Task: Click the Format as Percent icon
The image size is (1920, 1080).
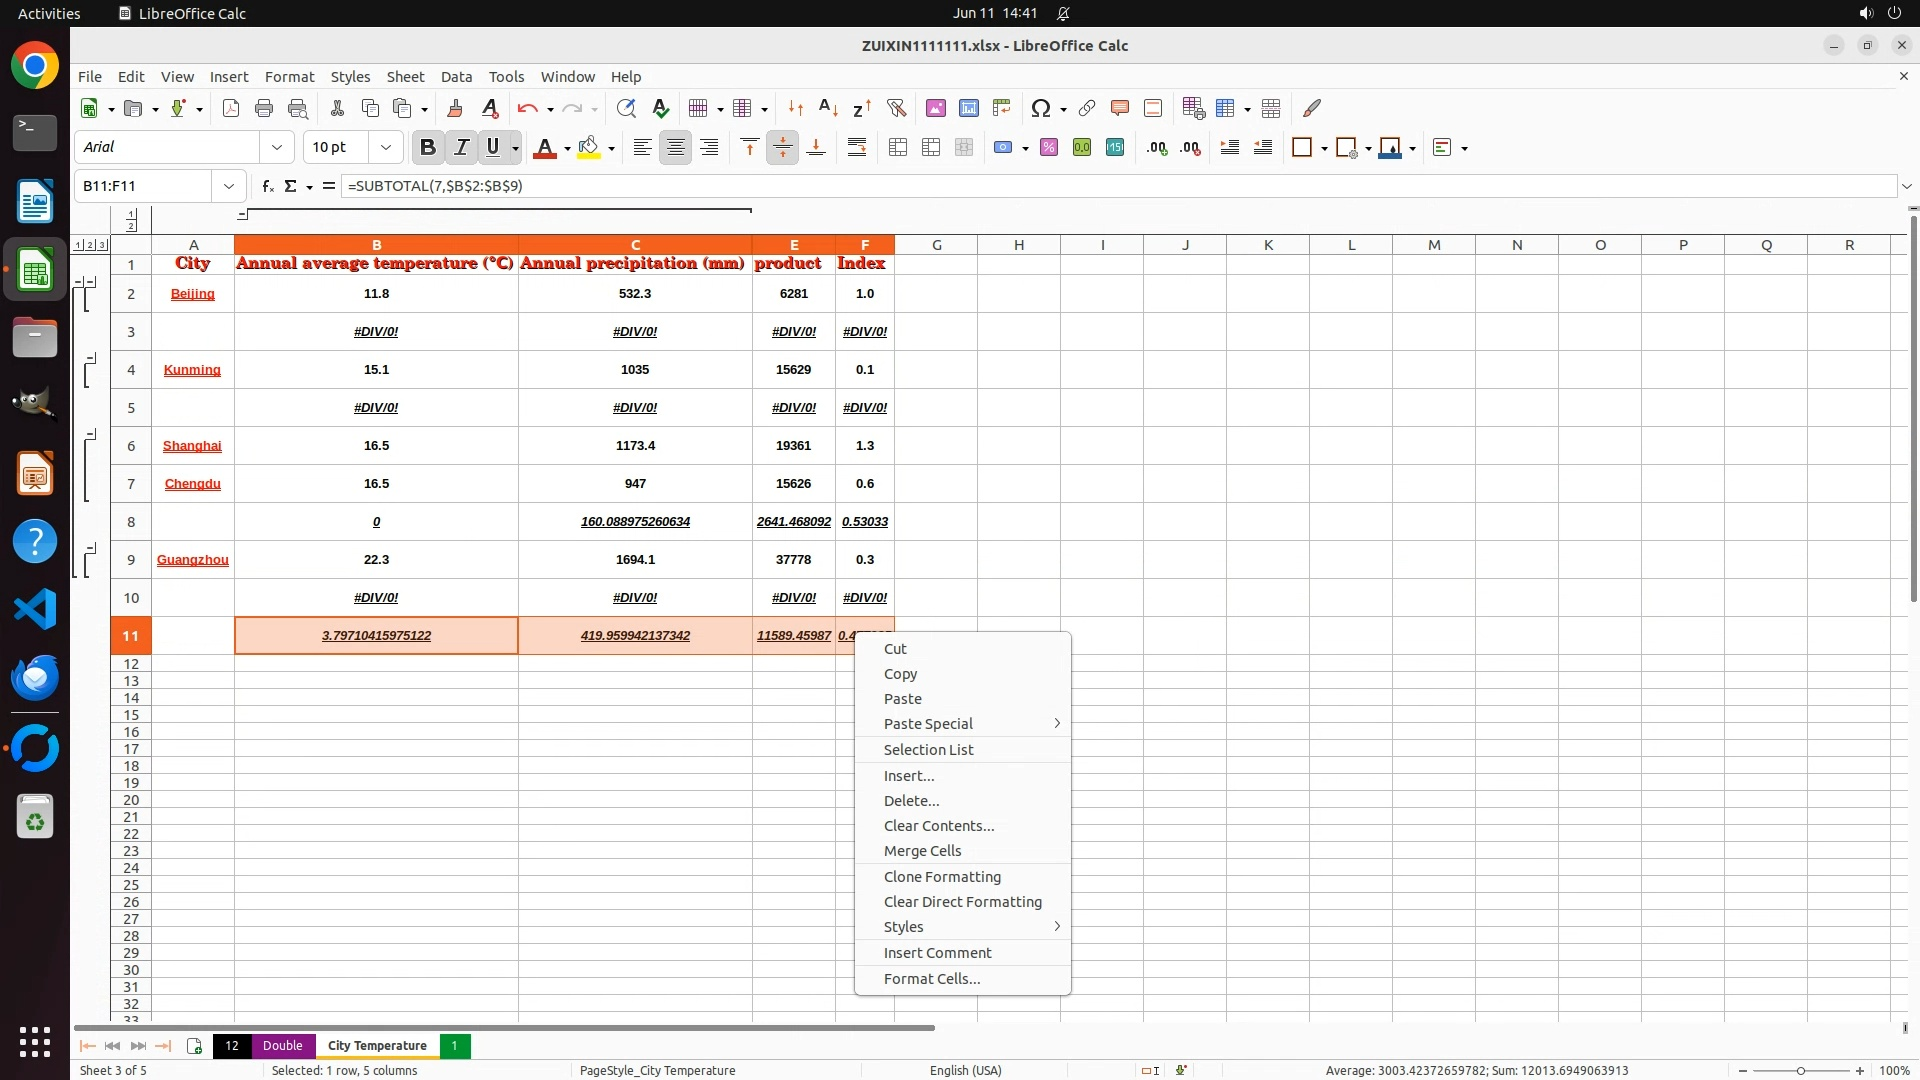Action: [1049, 147]
